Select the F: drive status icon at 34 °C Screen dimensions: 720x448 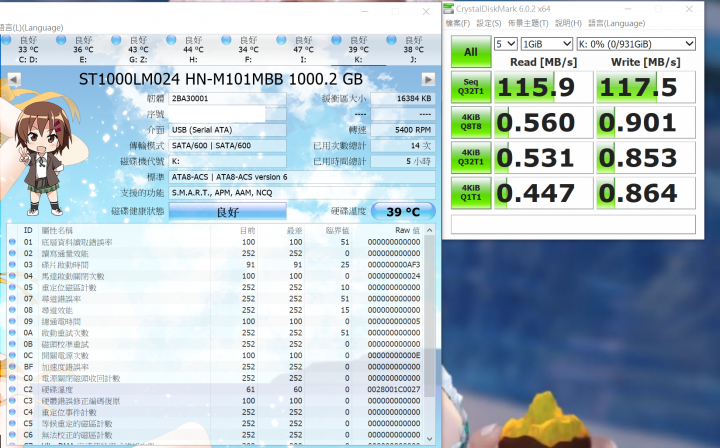click(x=226, y=40)
